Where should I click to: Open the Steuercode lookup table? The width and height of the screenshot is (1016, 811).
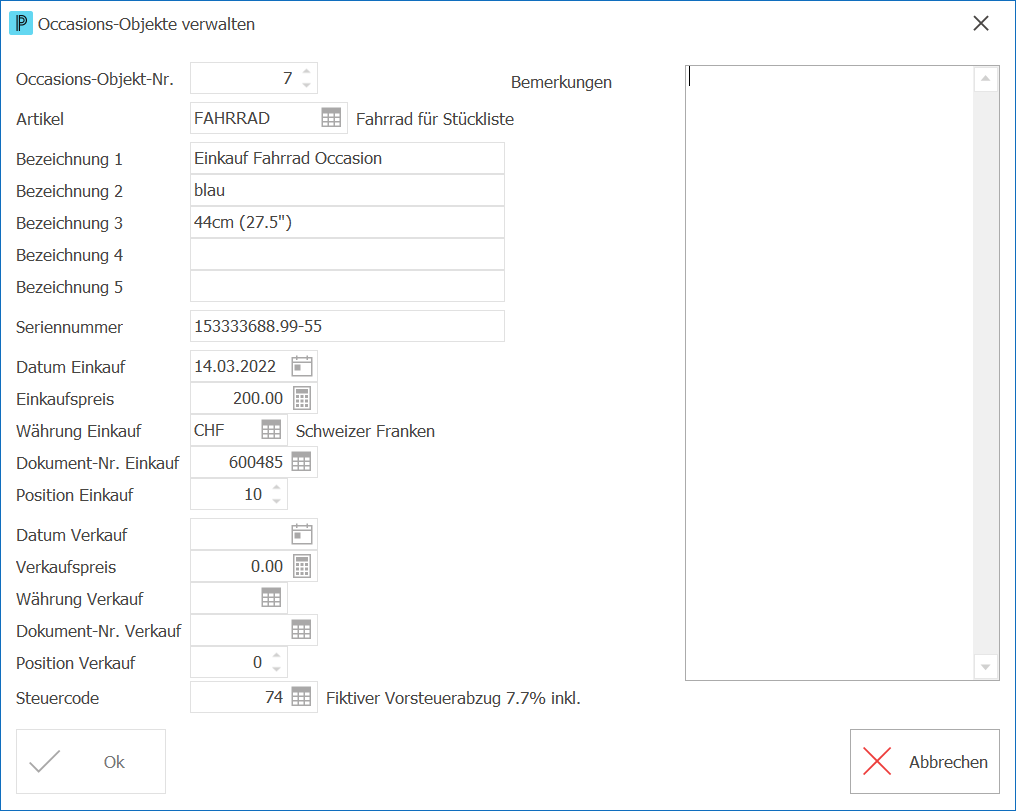(301, 698)
